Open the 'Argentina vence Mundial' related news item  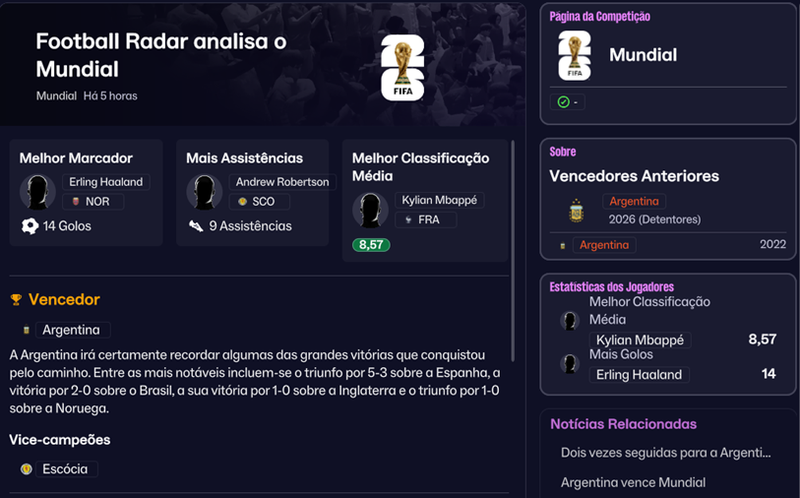pyautogui.click(x=633, y=482)
